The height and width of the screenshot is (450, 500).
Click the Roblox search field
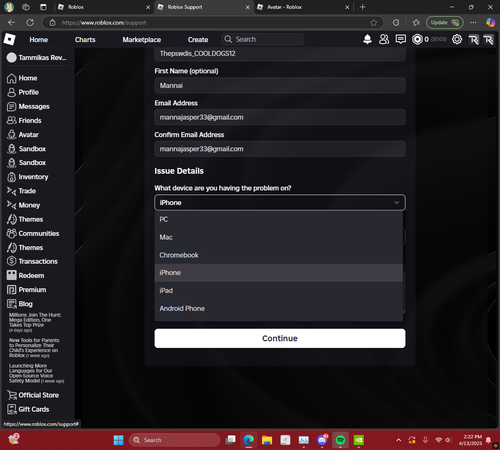coord(263,39)
